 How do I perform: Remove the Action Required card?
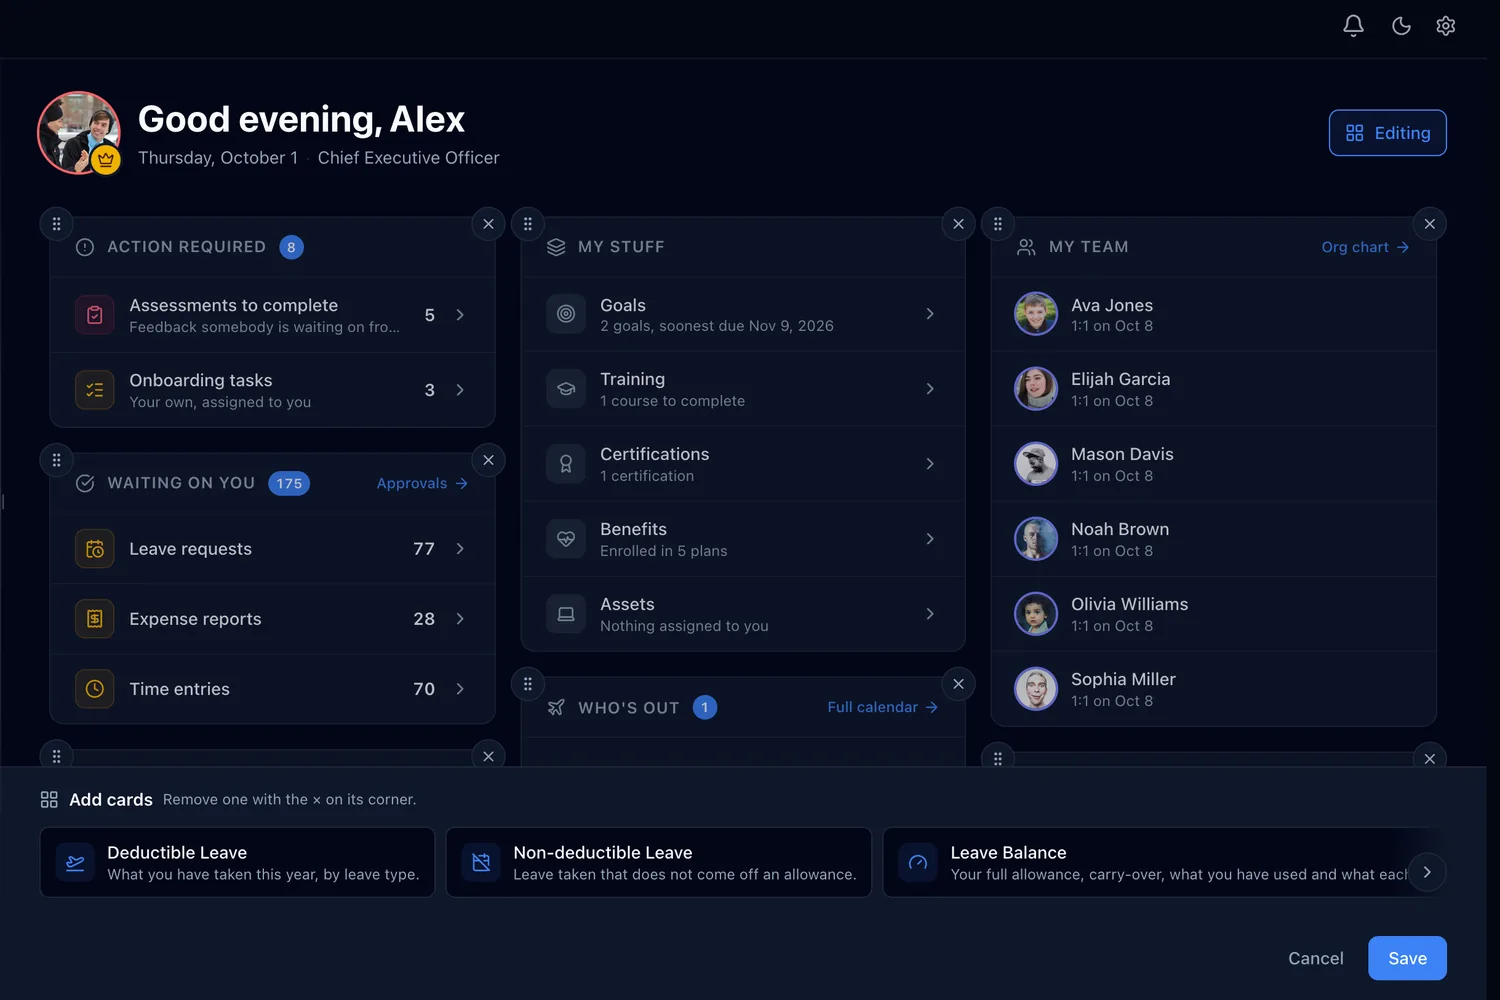(x=488, y=224)
